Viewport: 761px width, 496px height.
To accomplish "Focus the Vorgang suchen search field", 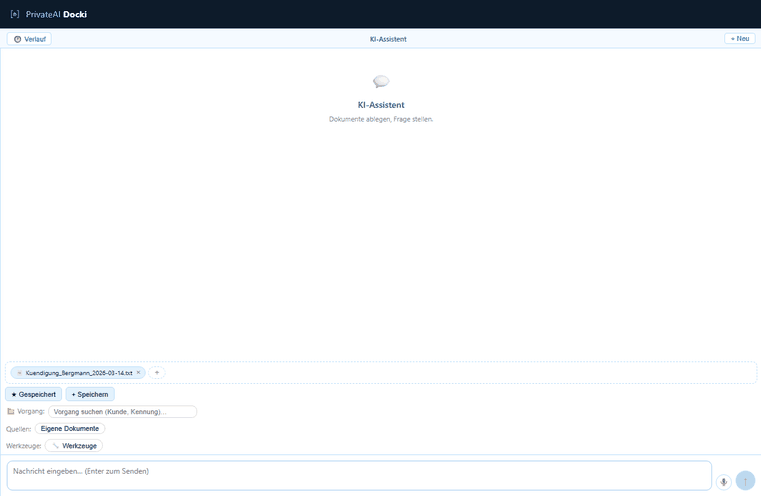I will [122, 412].
